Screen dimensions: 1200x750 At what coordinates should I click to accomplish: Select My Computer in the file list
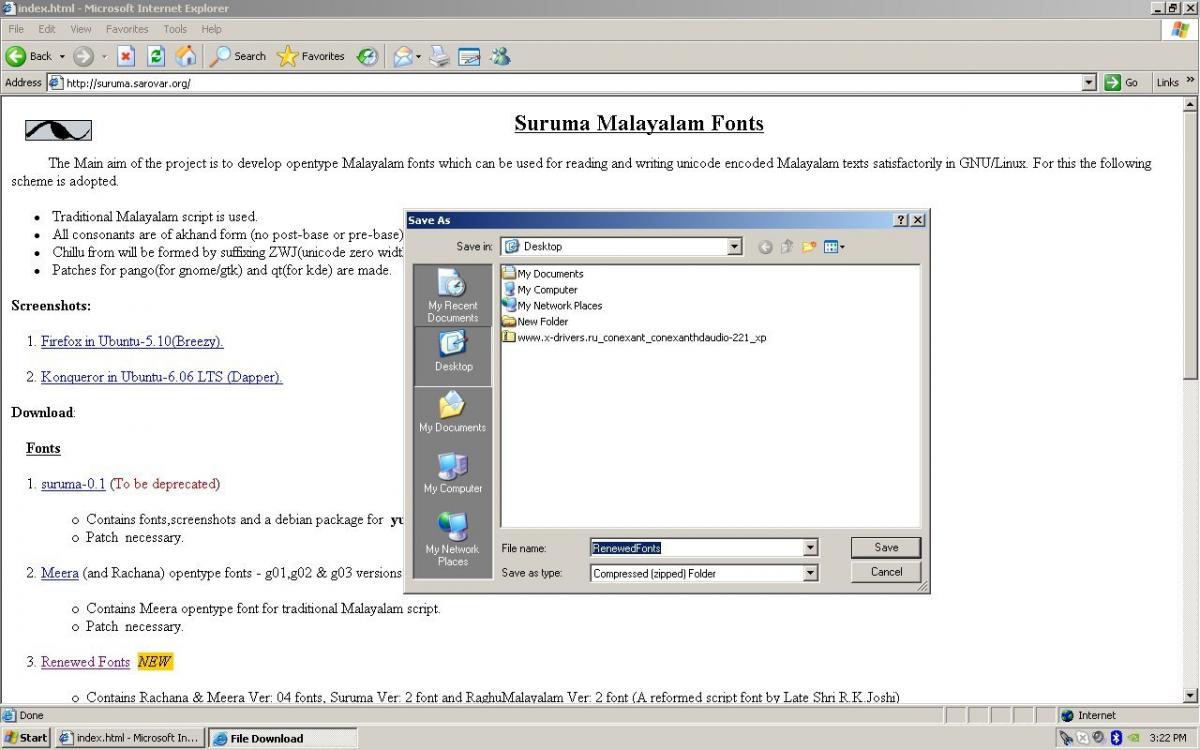tap(540, 289)
